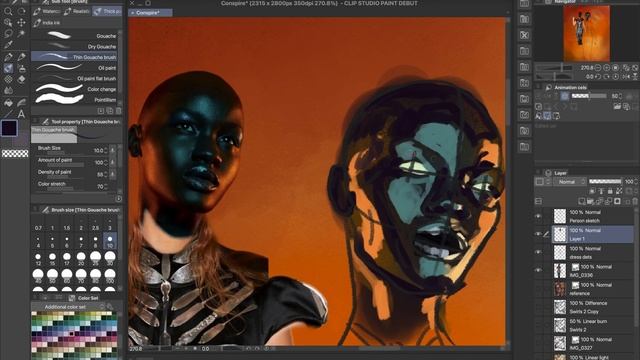The image size is (640, 360).
Task: Select the Lasso selection tool
Action: (8, 34)
